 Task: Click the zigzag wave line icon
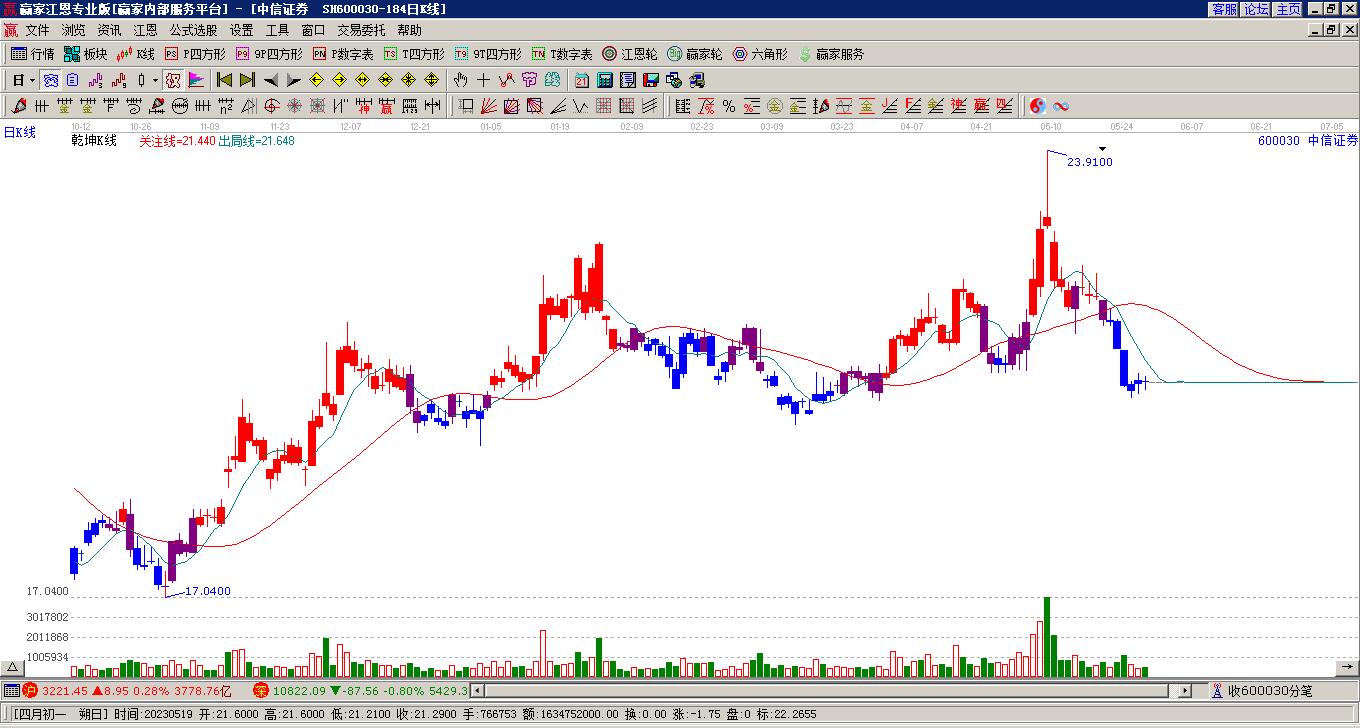coord(580,105)
